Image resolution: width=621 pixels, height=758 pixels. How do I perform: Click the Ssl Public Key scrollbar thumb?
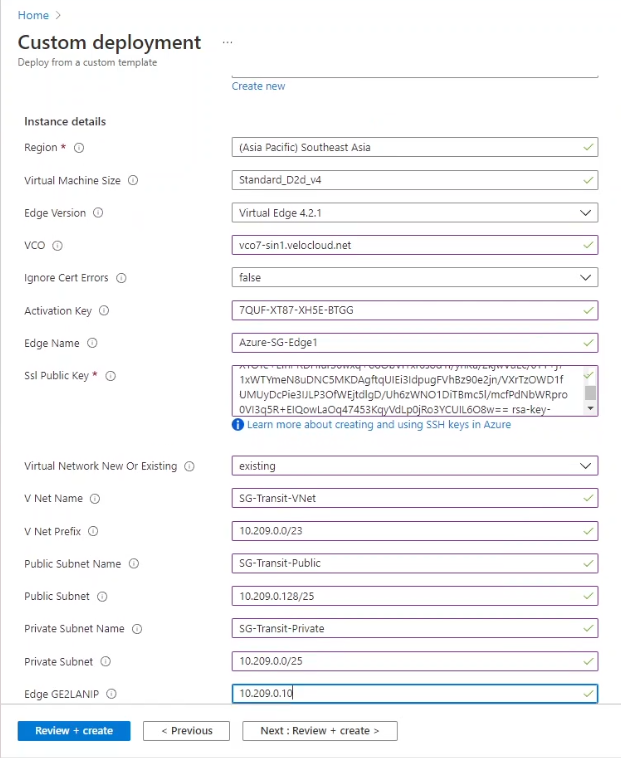pyautogui.click(x=591, y=393)
